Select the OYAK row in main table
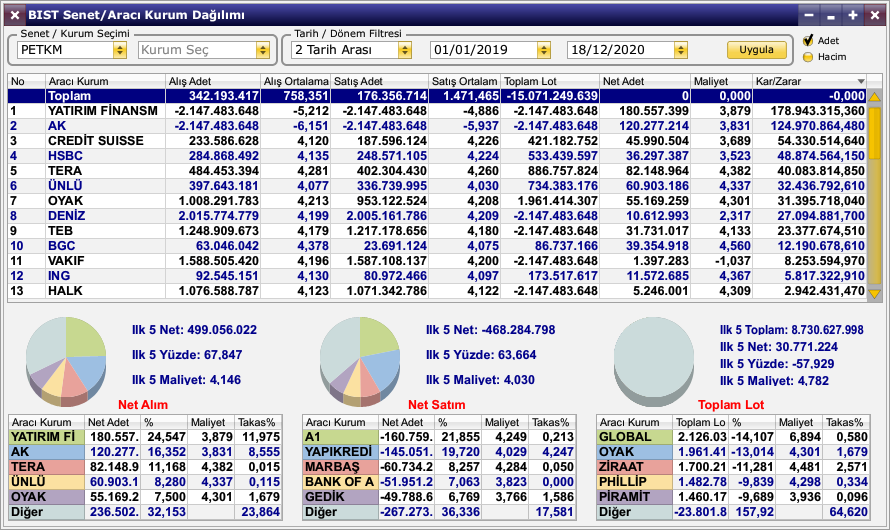890x530 pixels. pos(437,201)
